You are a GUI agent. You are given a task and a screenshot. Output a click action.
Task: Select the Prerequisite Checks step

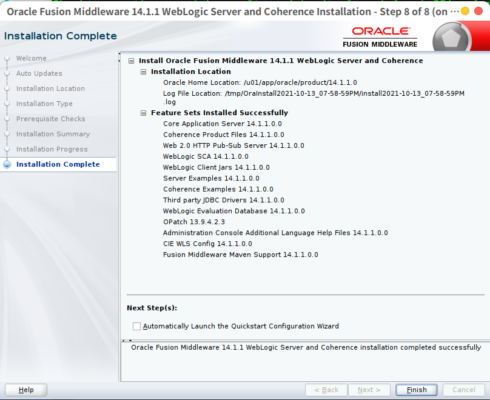(x=51, y=119)
